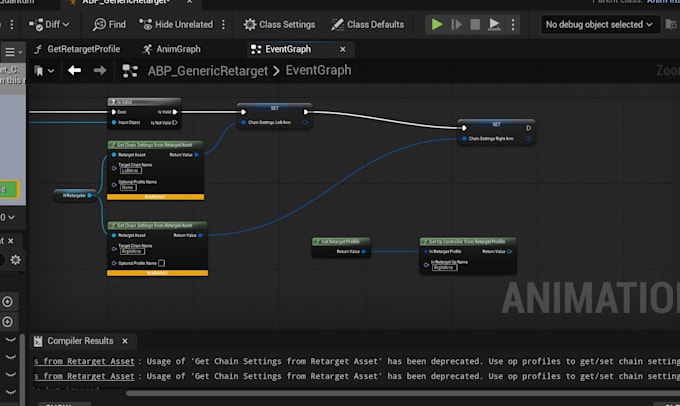The image size is (680, 406).
Task: Switch to the AnimGraph tab
Action: pos(172,49)
